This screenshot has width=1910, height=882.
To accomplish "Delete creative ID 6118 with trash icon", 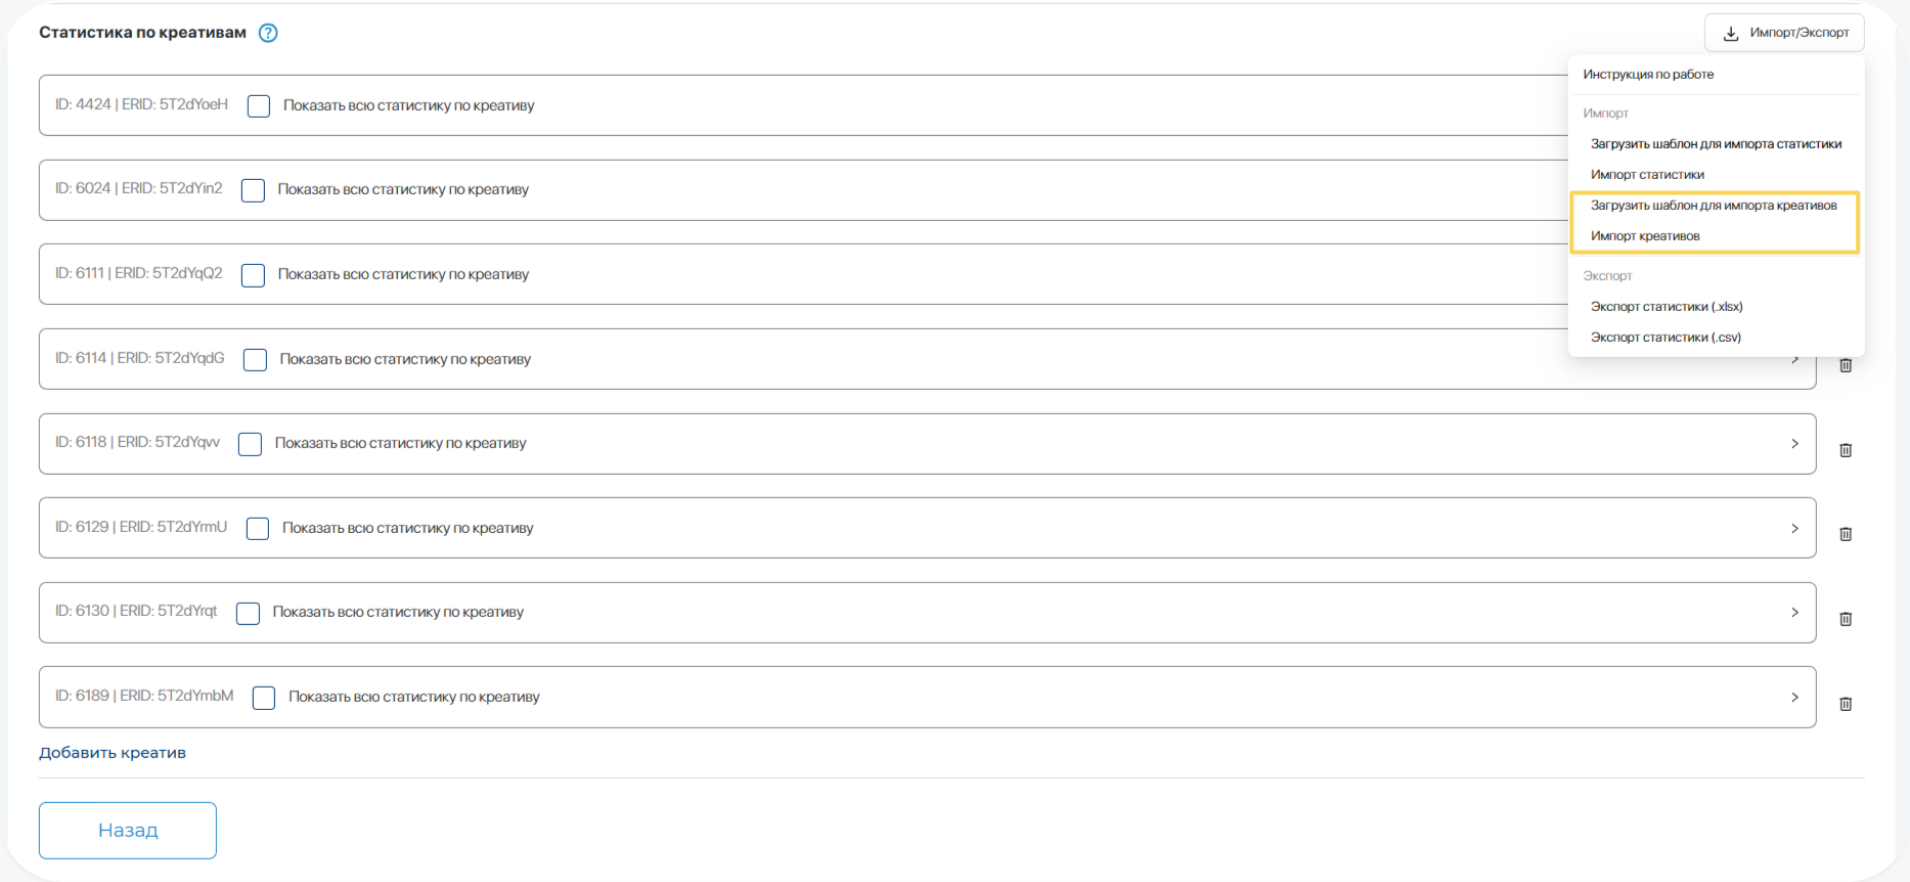I will (1845, 450).
